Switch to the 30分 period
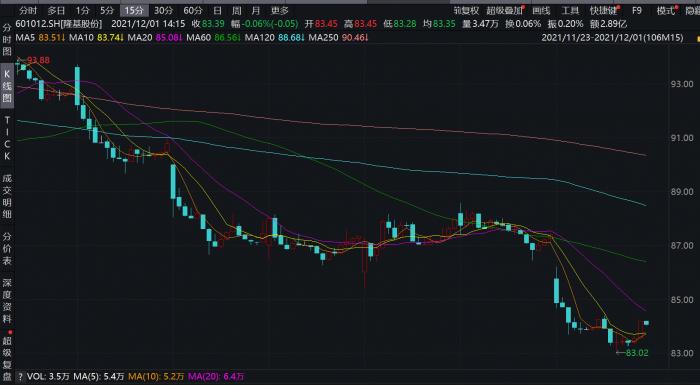The width and height of the screenshot is (700, 385). point(163,11)
